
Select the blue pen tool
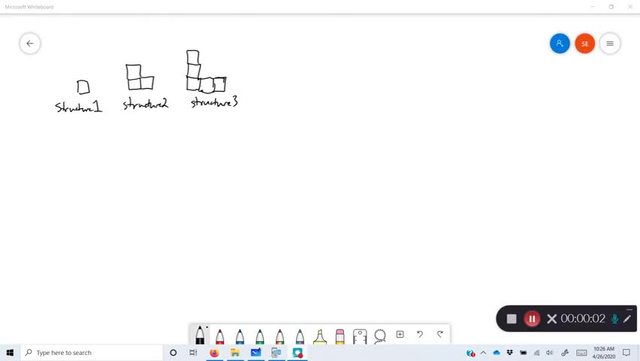240,336
